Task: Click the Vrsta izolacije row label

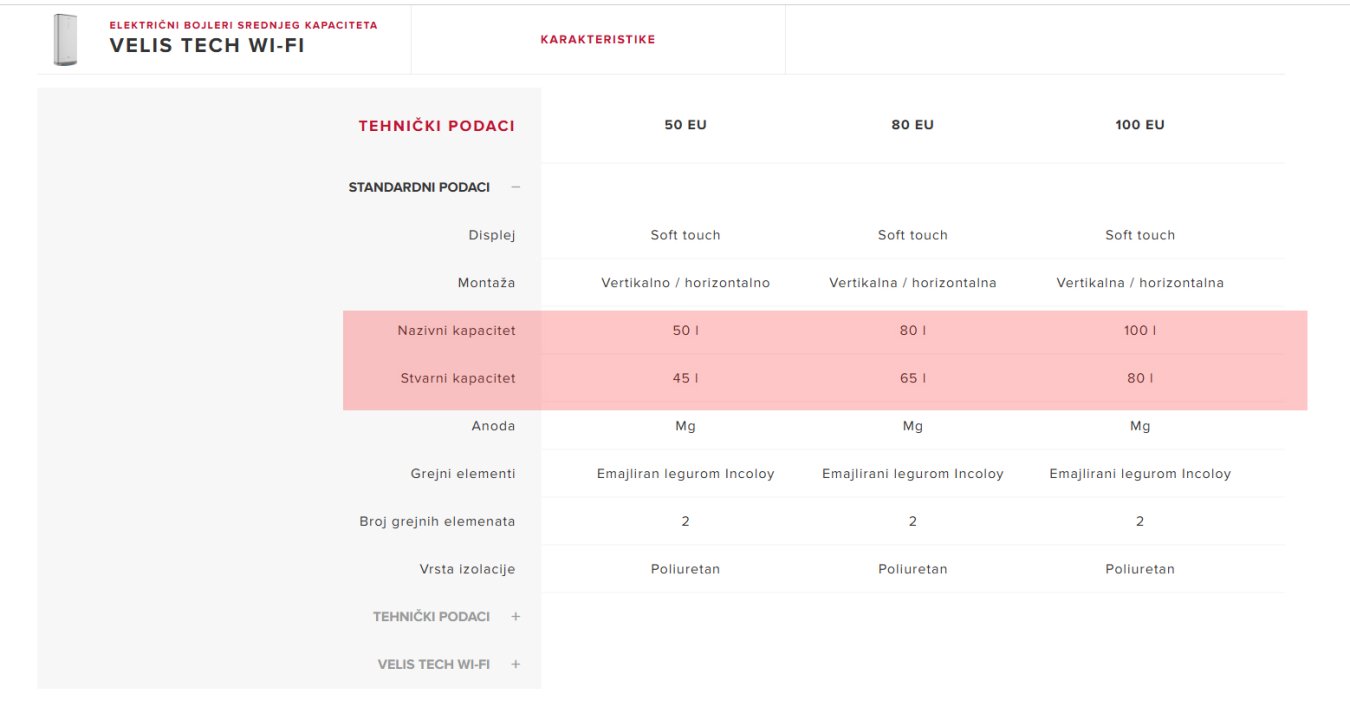Action: click(467, 569)
